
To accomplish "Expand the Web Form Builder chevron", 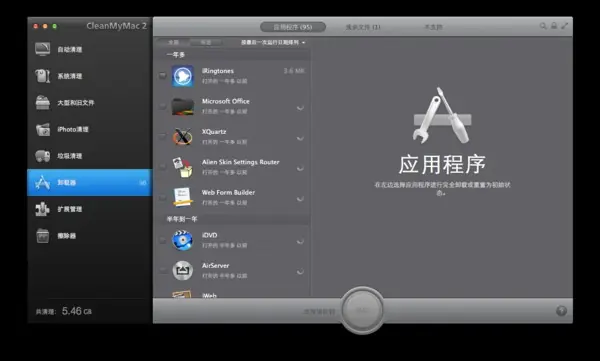I will point(300,199).
